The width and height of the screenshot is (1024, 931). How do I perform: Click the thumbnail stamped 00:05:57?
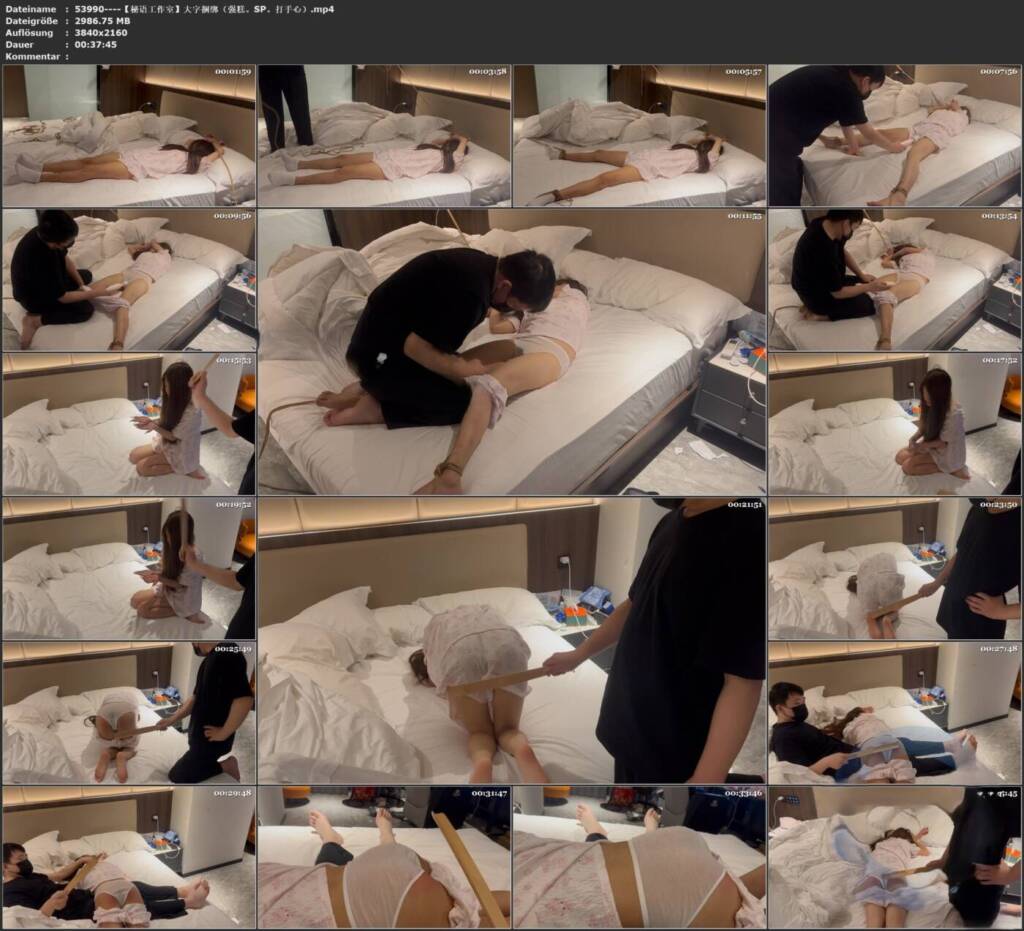[639, 136]
